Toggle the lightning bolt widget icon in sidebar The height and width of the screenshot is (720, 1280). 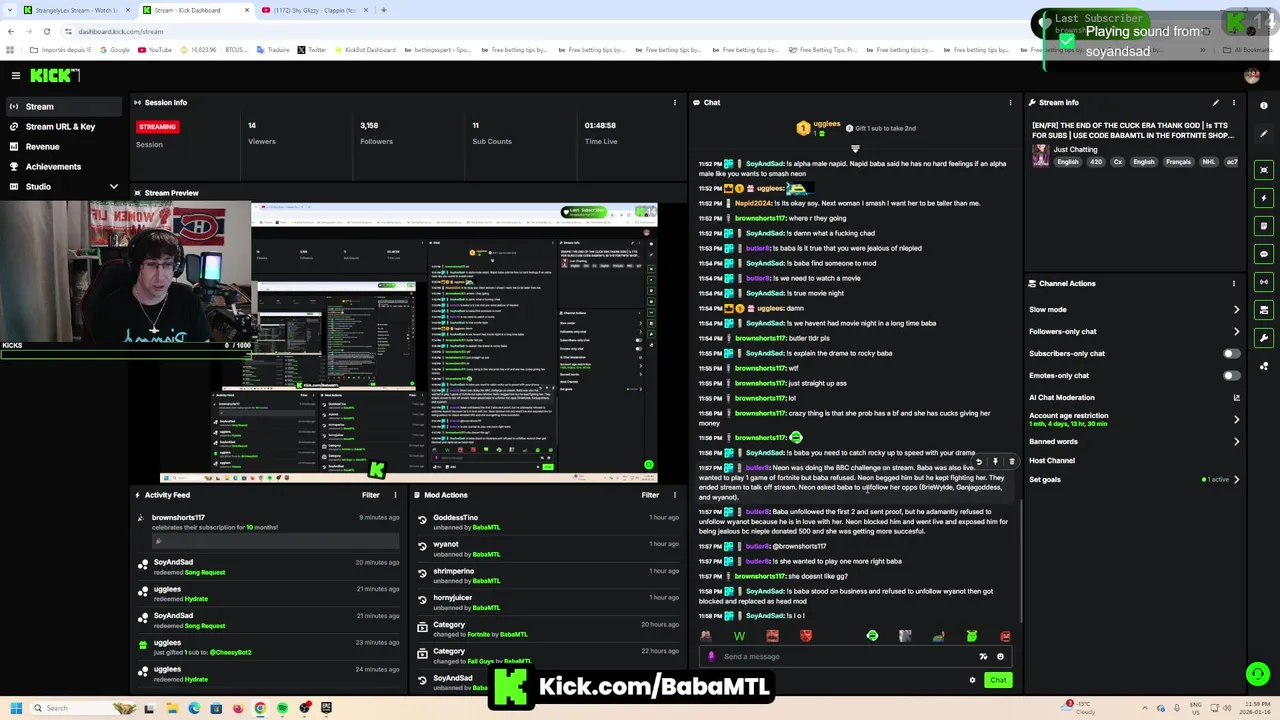(1264, 198)
